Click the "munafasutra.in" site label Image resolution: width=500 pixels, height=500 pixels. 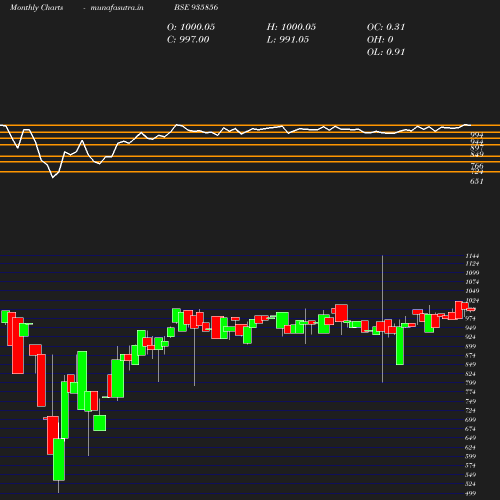click(117, 7)
